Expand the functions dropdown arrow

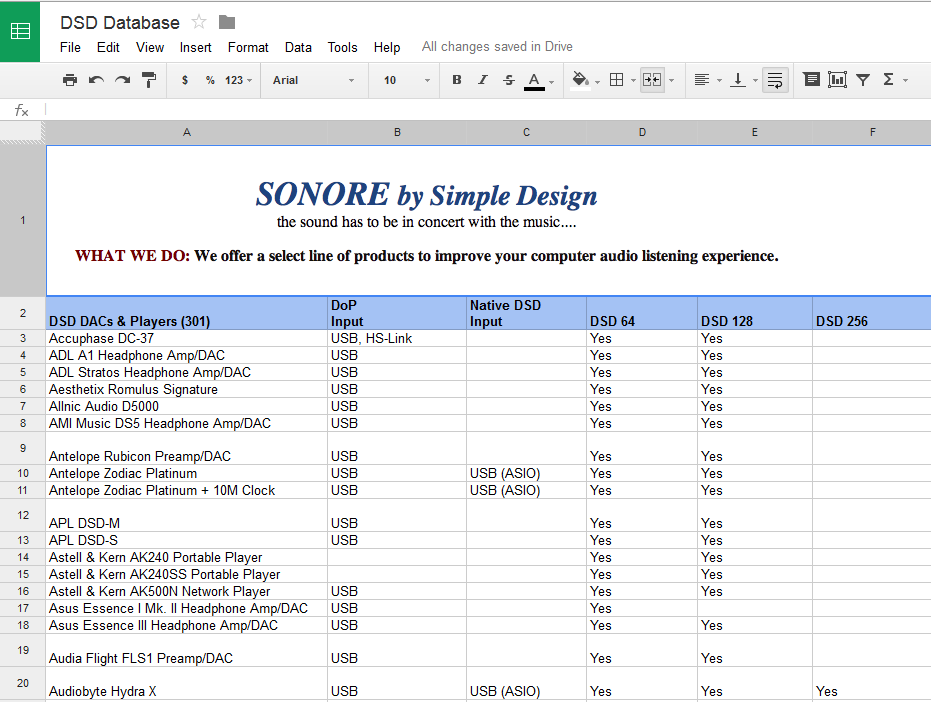pos(905,80)
